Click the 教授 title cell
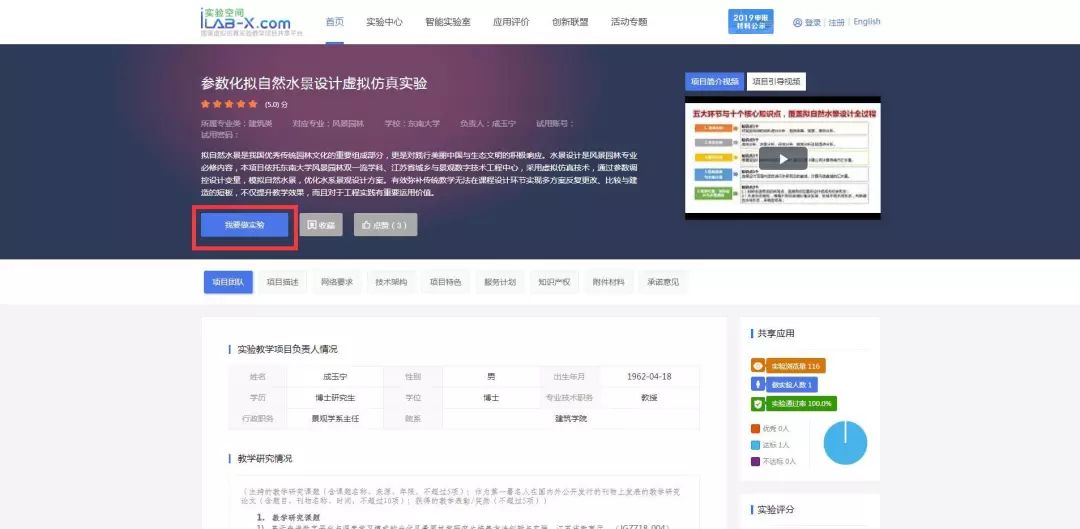Screen dimensions: 1080x529 (x=650, y=397)
